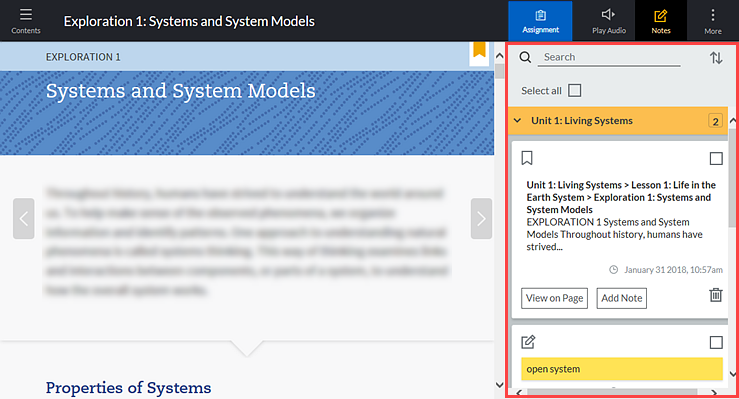
Task: Click the 'EXPLORATION 1' label
Action: click(x=83, y=57)
